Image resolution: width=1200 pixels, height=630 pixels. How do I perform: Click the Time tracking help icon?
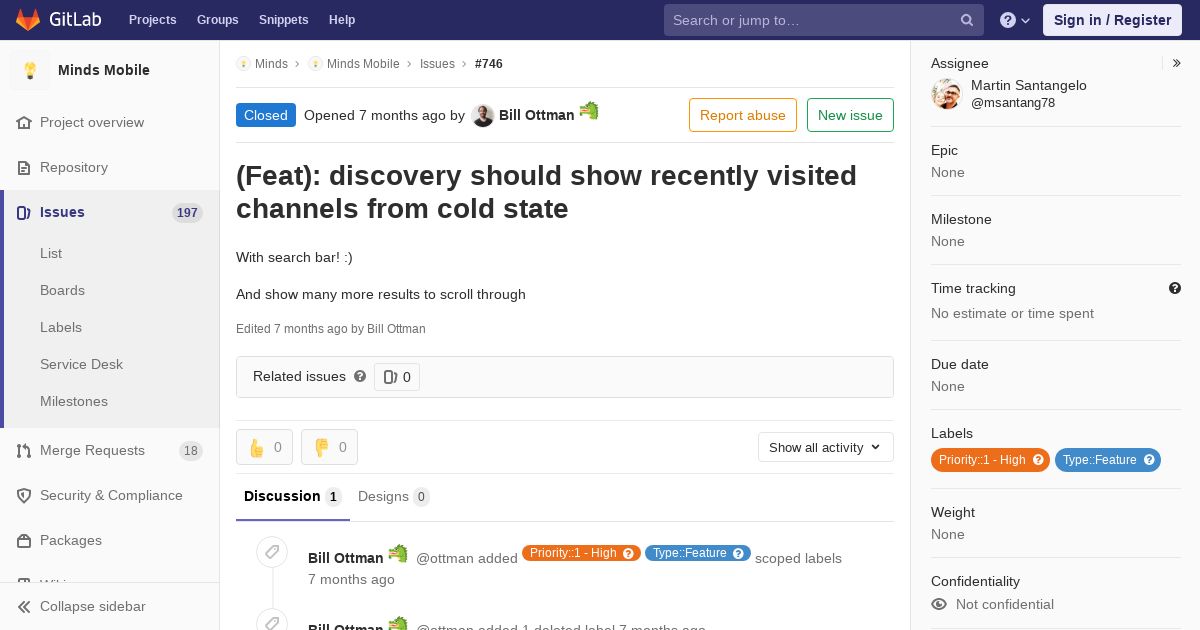pyautogui.click(x=1175, y=288)
